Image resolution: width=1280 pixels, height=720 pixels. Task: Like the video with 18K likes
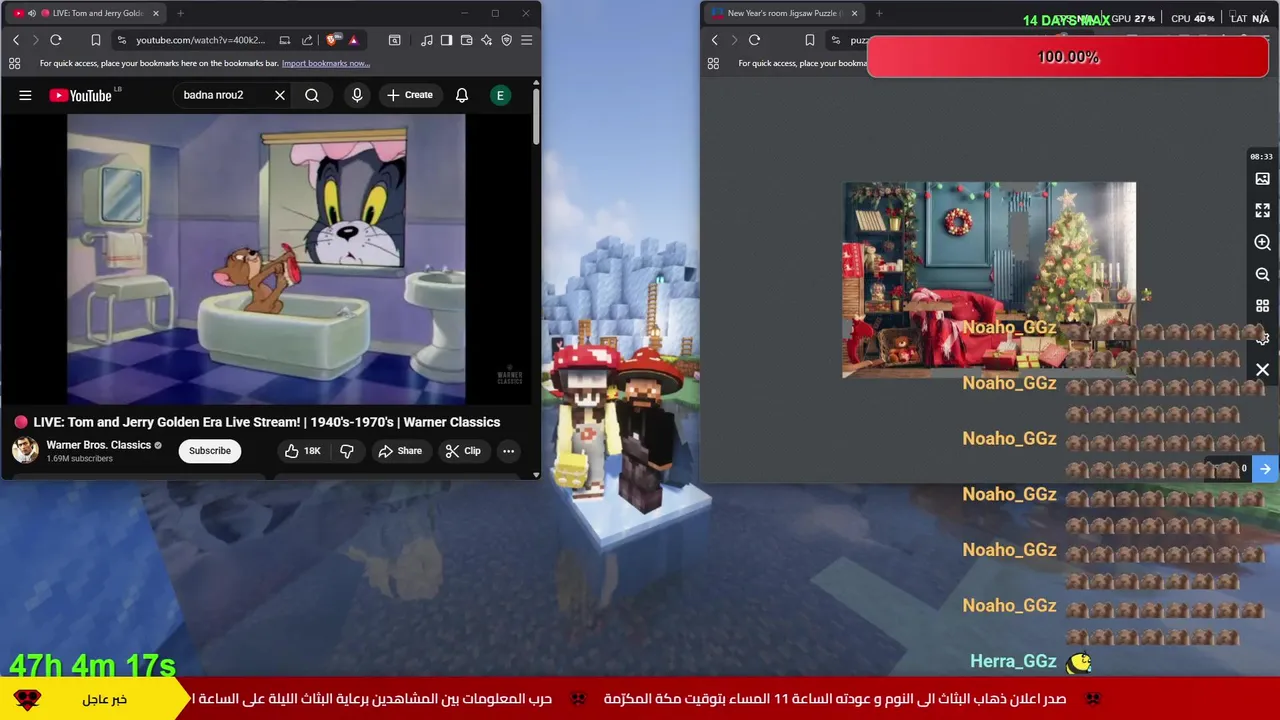click(302, 451)
